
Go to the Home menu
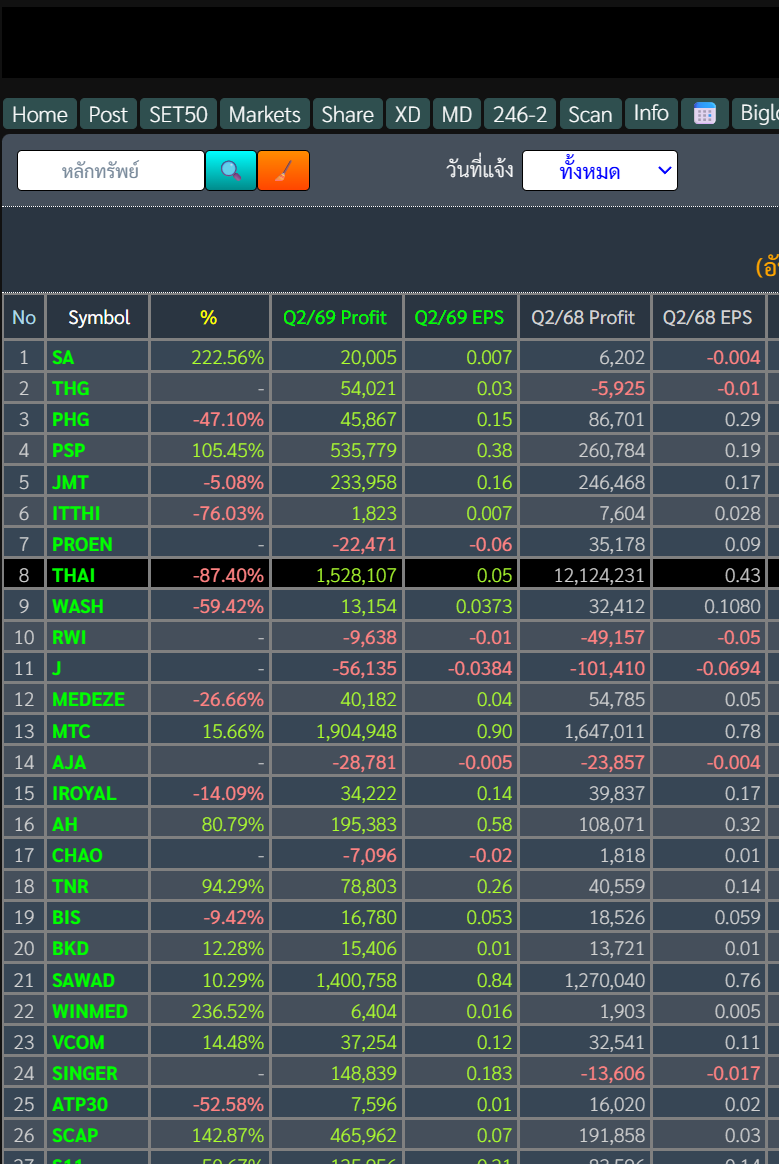(x=40, y=114)
